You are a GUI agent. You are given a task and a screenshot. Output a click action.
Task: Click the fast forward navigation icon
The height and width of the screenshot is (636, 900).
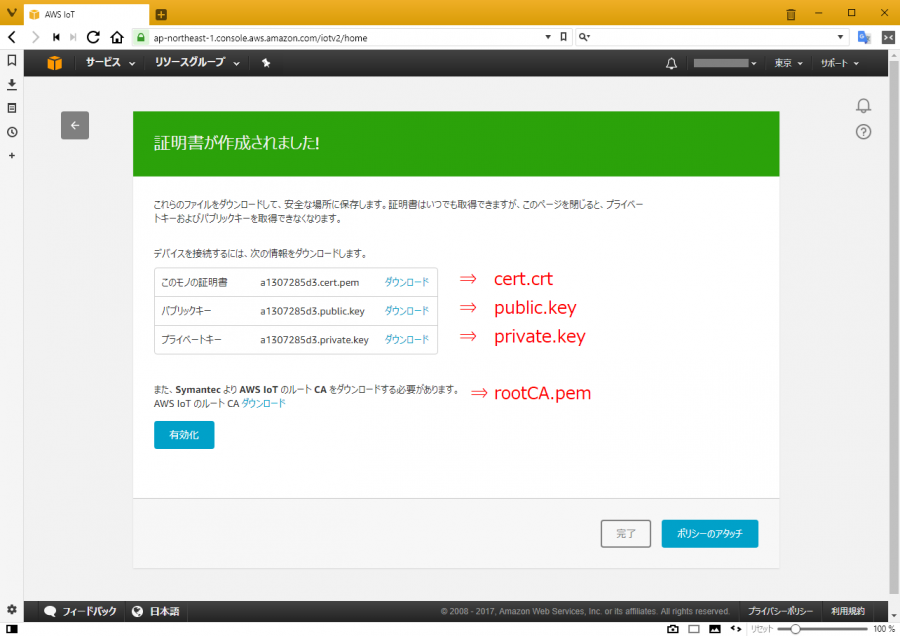(73, 37)
